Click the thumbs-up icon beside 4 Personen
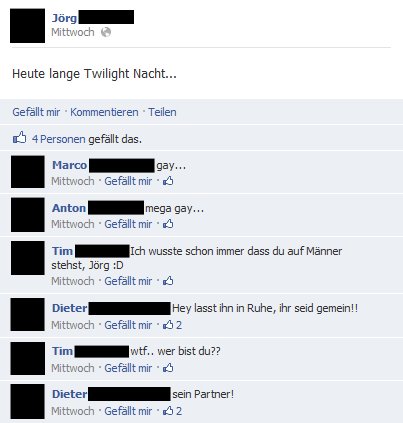 pos(19,137)
